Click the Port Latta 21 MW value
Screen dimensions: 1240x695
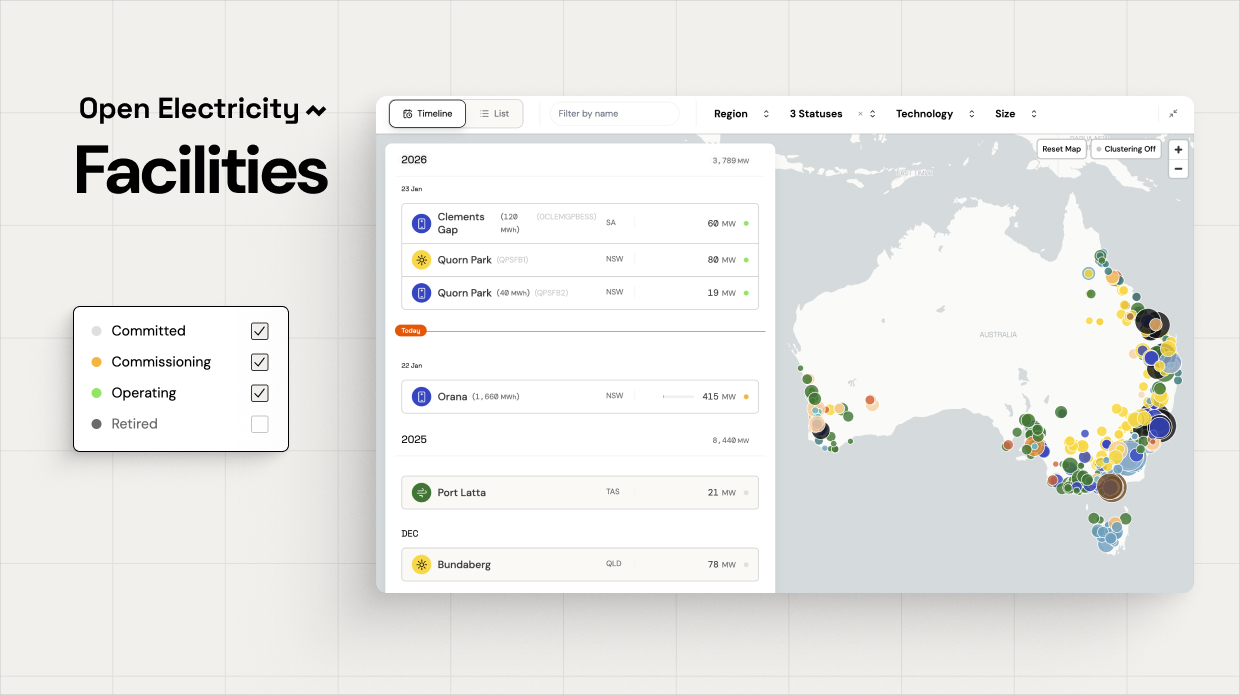(721, 493)
